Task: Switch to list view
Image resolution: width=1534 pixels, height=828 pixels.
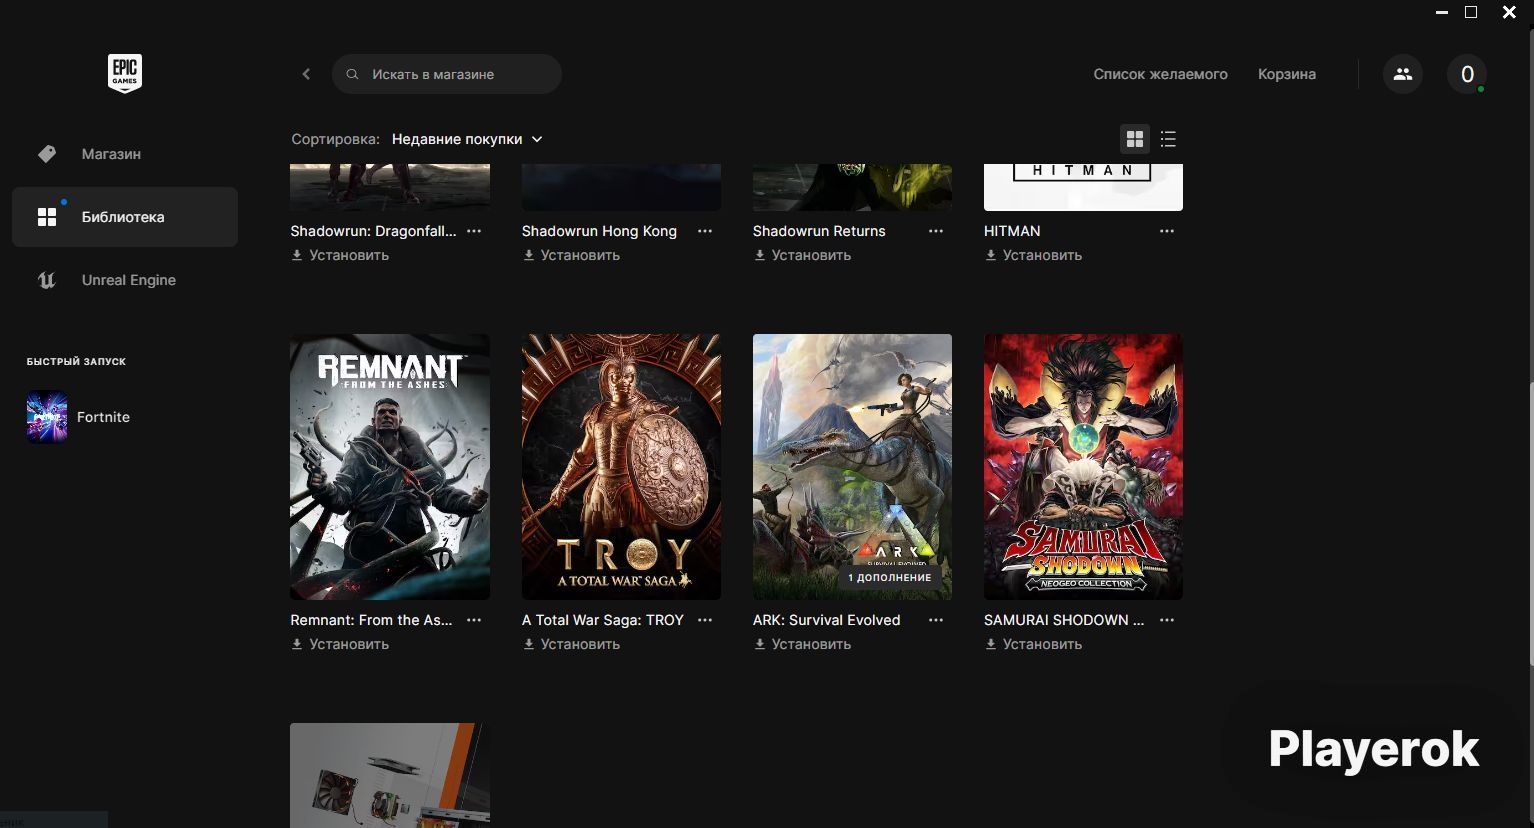Action: pos(1168,139)
